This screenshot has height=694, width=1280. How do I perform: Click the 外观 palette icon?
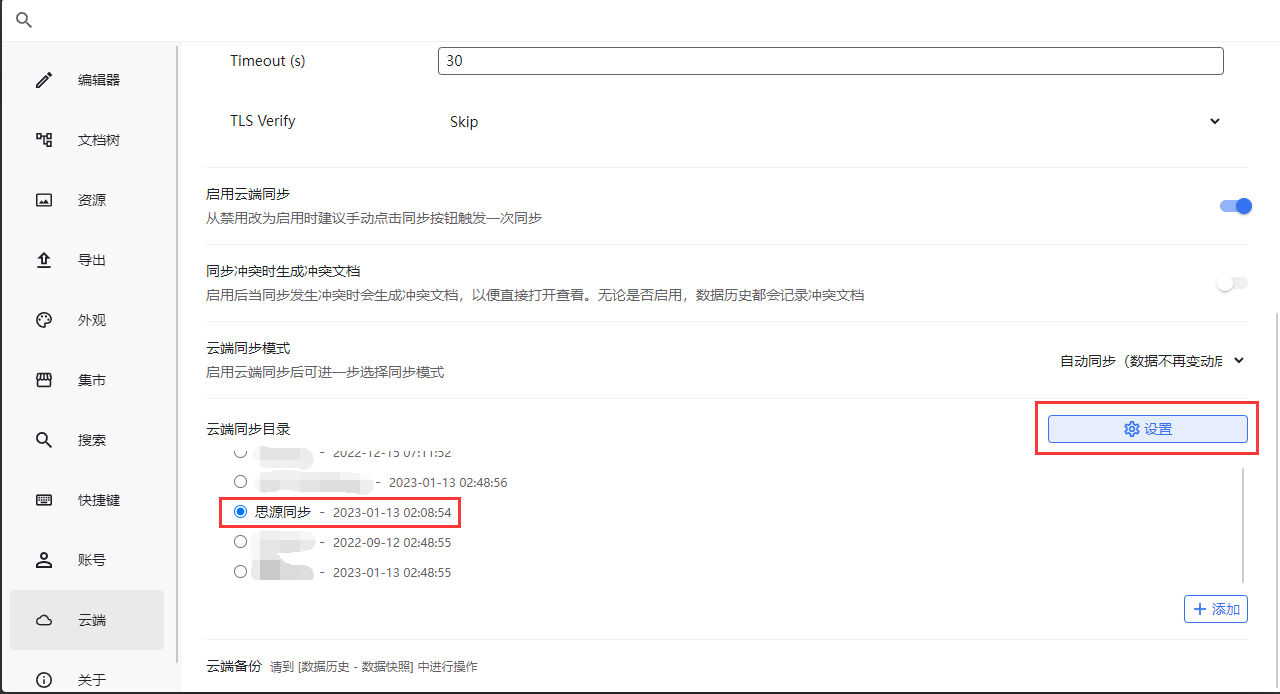coord(44,320)
